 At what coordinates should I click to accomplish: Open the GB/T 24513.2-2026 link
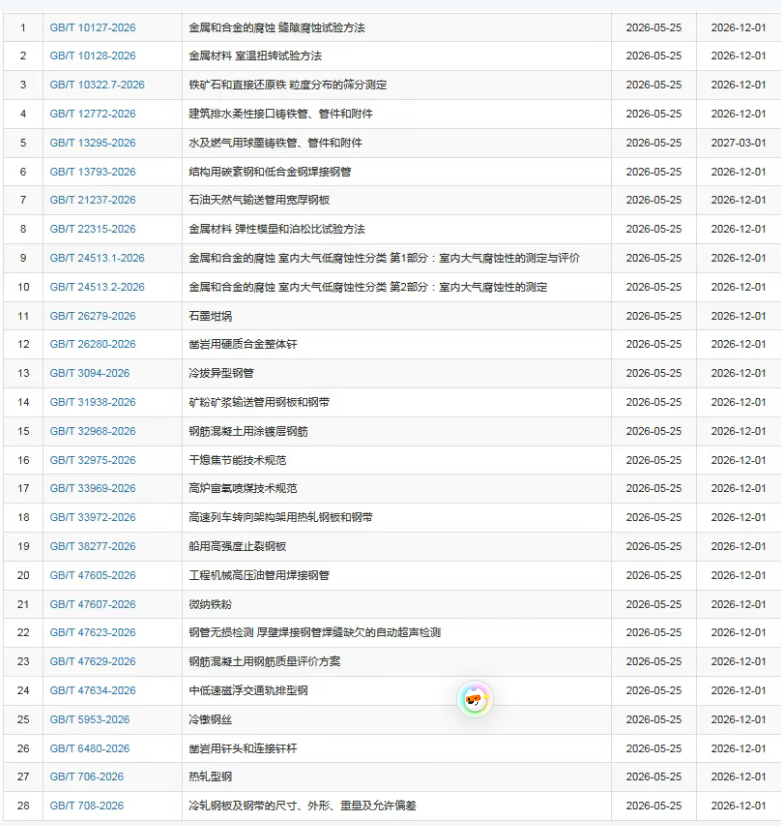97,287
